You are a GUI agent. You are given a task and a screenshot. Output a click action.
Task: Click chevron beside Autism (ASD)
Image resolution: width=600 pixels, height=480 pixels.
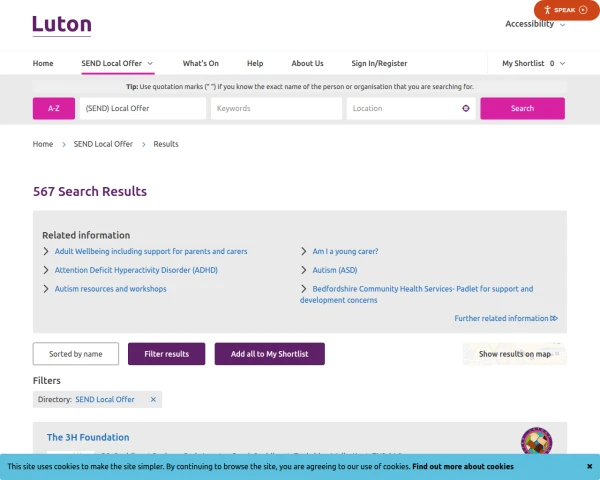tap(304, 270)
